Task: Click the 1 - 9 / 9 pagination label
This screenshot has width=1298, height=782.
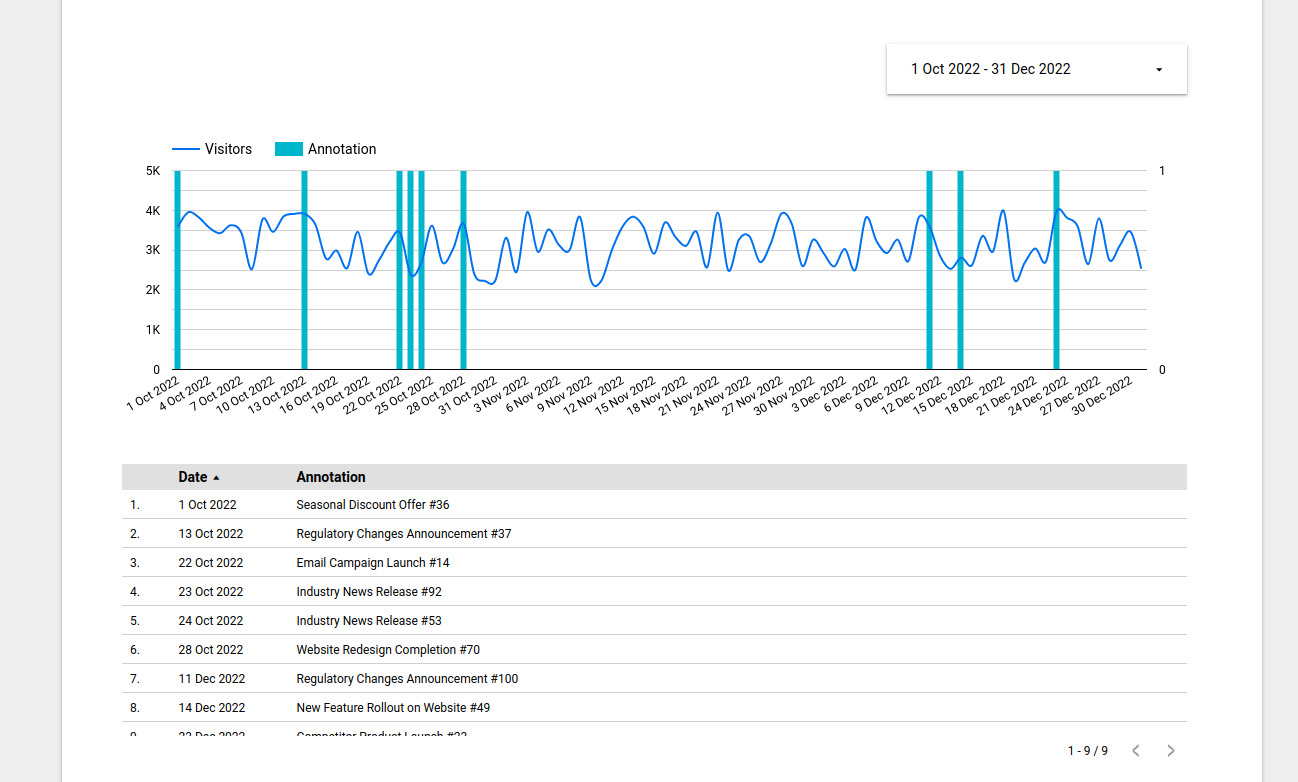Action: click(1087, 751)
